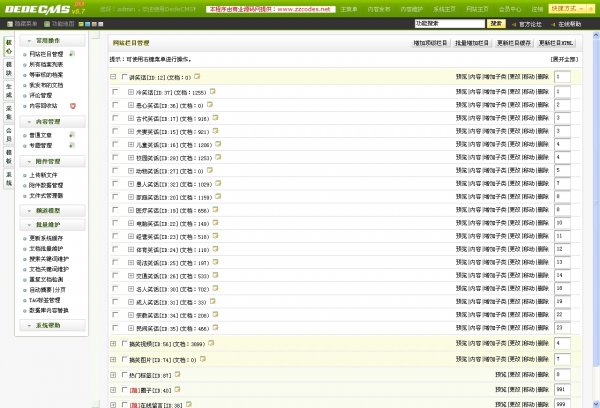
Task: Click the scrollbar up arrow
Action: click(x=596, y=35)
